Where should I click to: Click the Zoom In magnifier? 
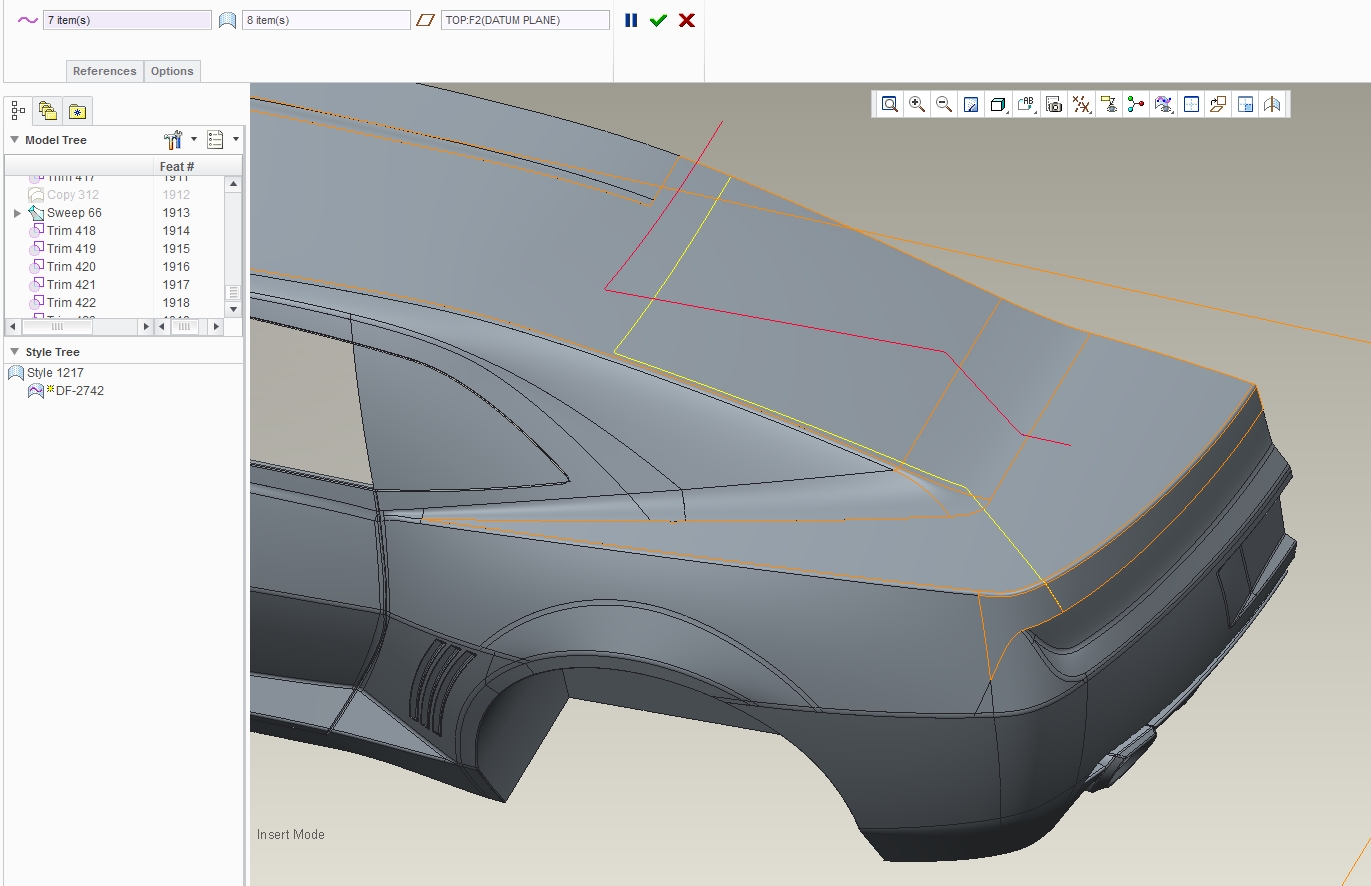coord(916,104)
